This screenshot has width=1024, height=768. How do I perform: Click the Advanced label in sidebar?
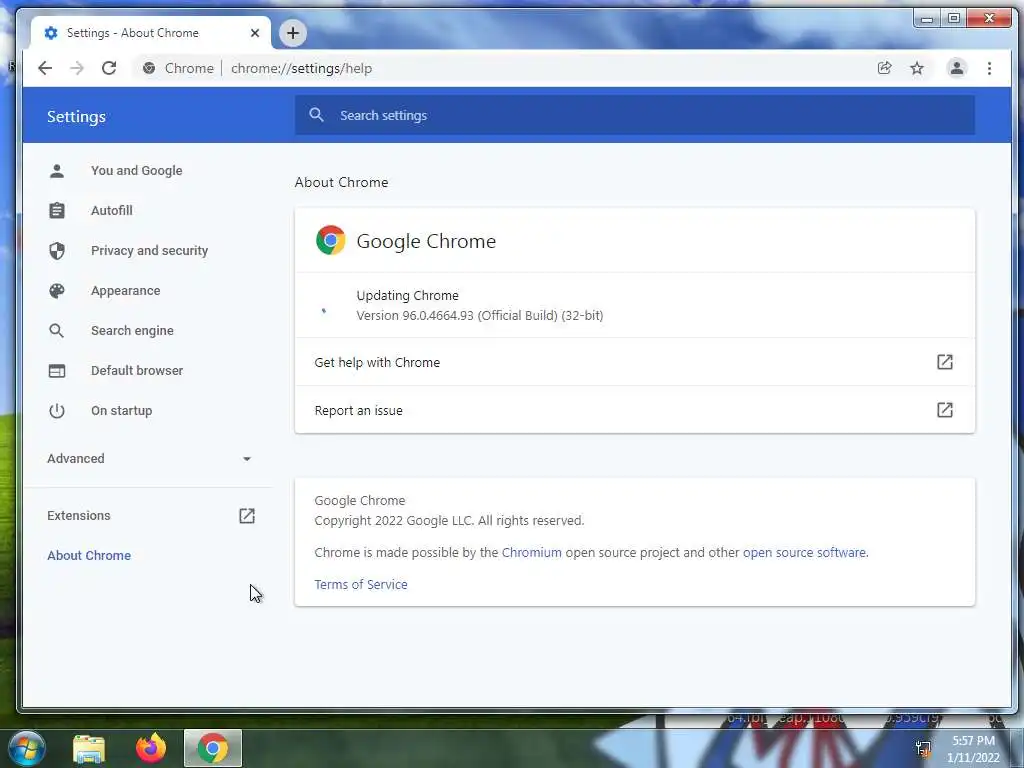coord(76,458)
